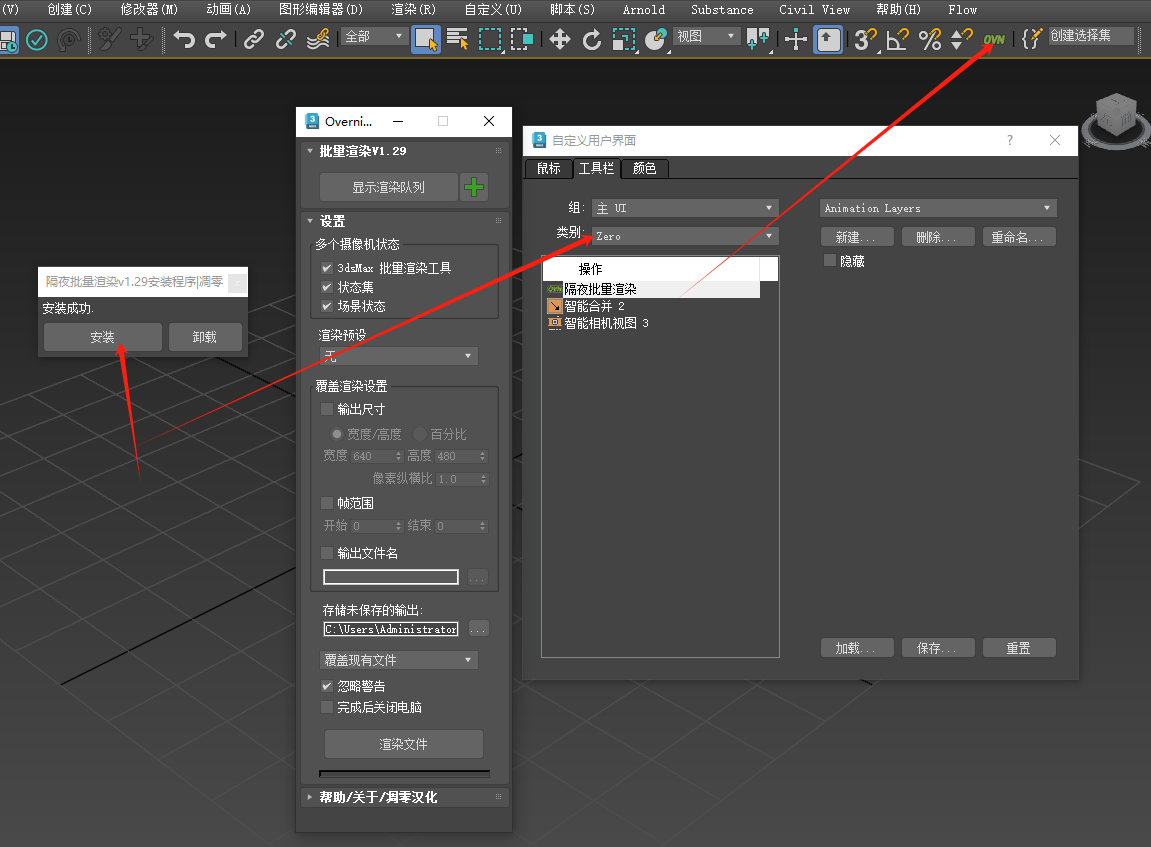Screen dimensions: 1151x847
Task: Click the teal checkmark icon in toolbar
Action: [x=37, y=40]
